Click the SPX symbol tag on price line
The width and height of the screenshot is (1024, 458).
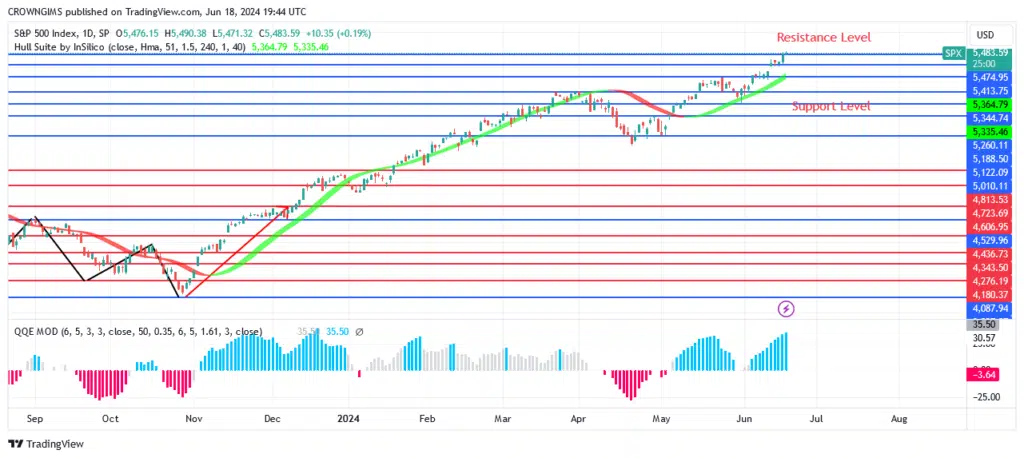click(953, 52)
